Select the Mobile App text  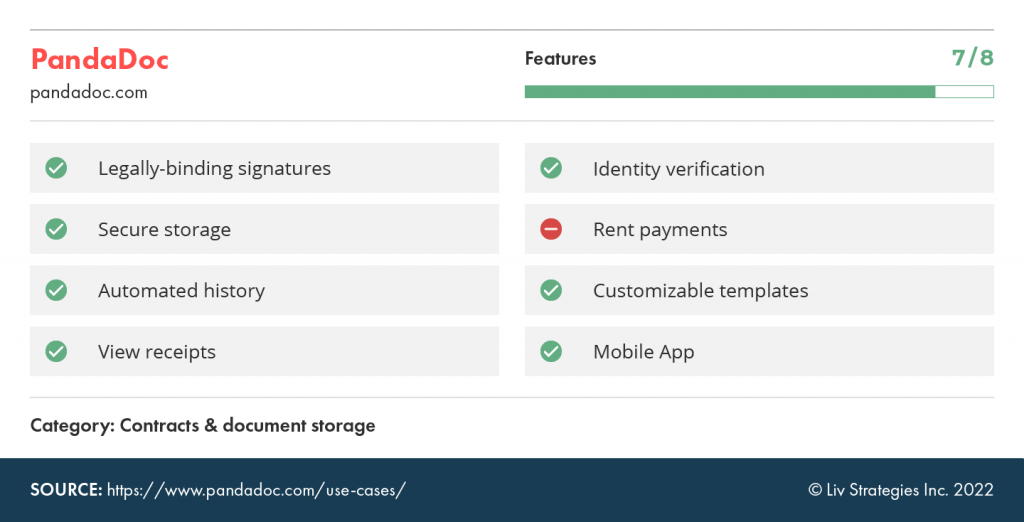click(x=643, y=352)
